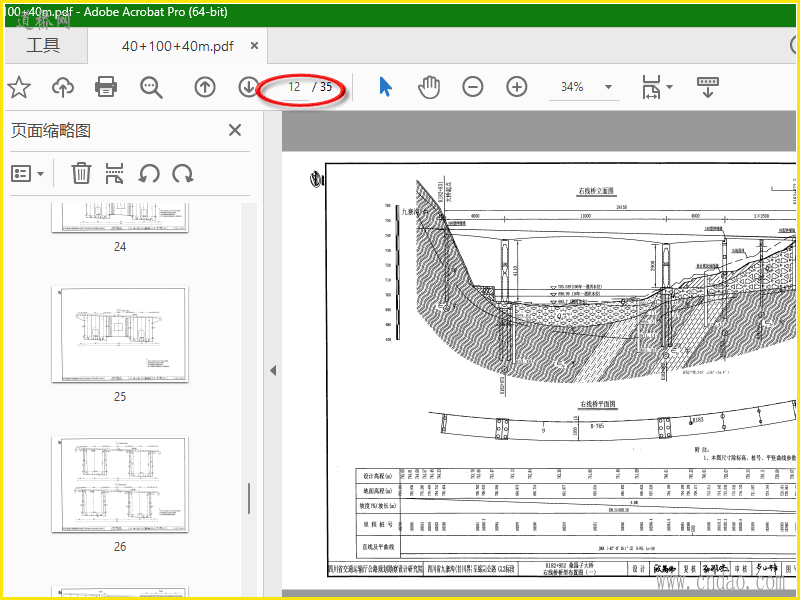This screenshot has width=800, height=600.
Task: Open the 工具 tab
Action: pyautogui.click(x=44, y=45)
